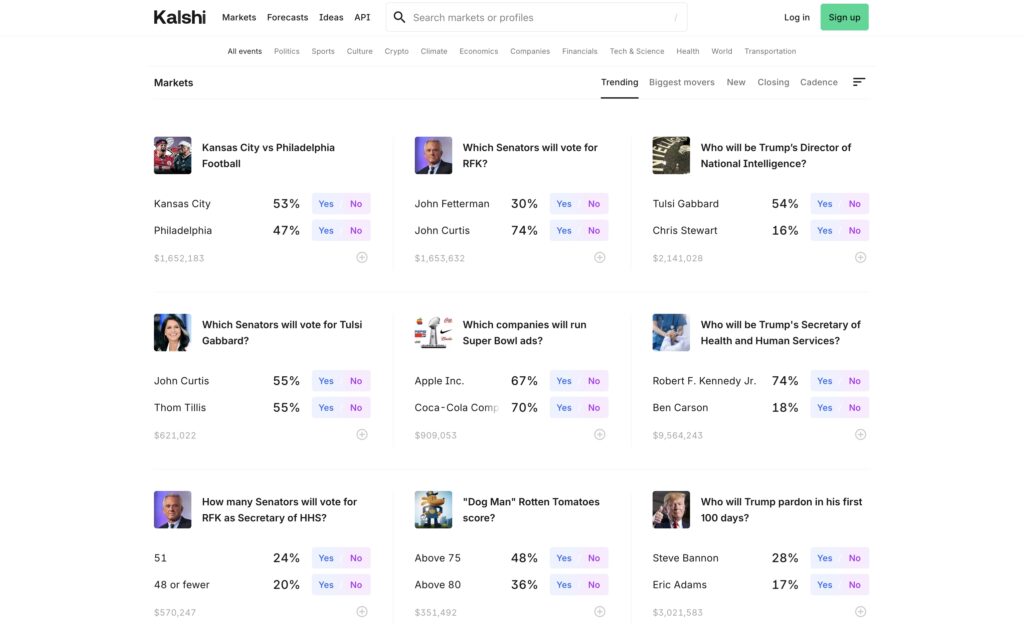The width and height of the screenshot is (1024, 631).
Task: Select the All events category
Action: point(244,51)
